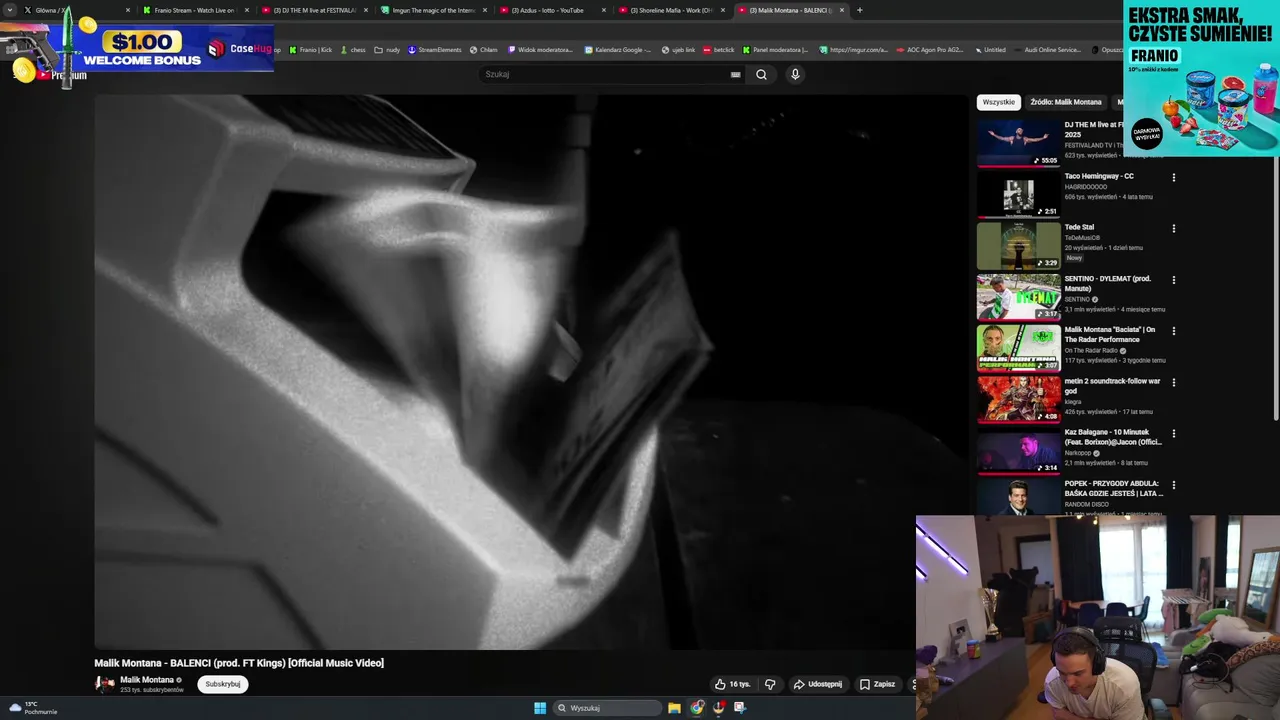Start voice search with the microphone icon
Viewport: 1280px width, 720px height.
click(795, 74)
